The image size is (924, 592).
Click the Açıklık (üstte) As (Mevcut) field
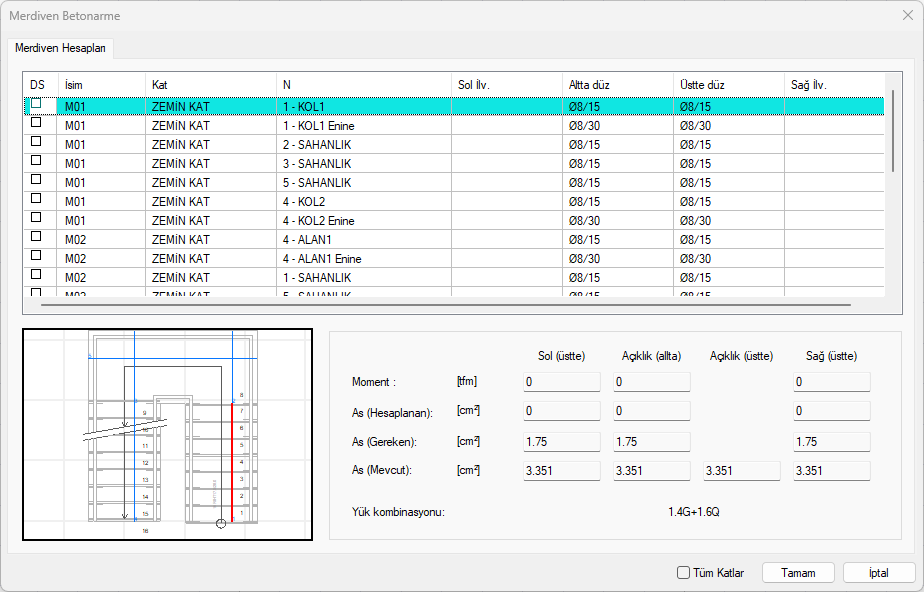point(742,471)
